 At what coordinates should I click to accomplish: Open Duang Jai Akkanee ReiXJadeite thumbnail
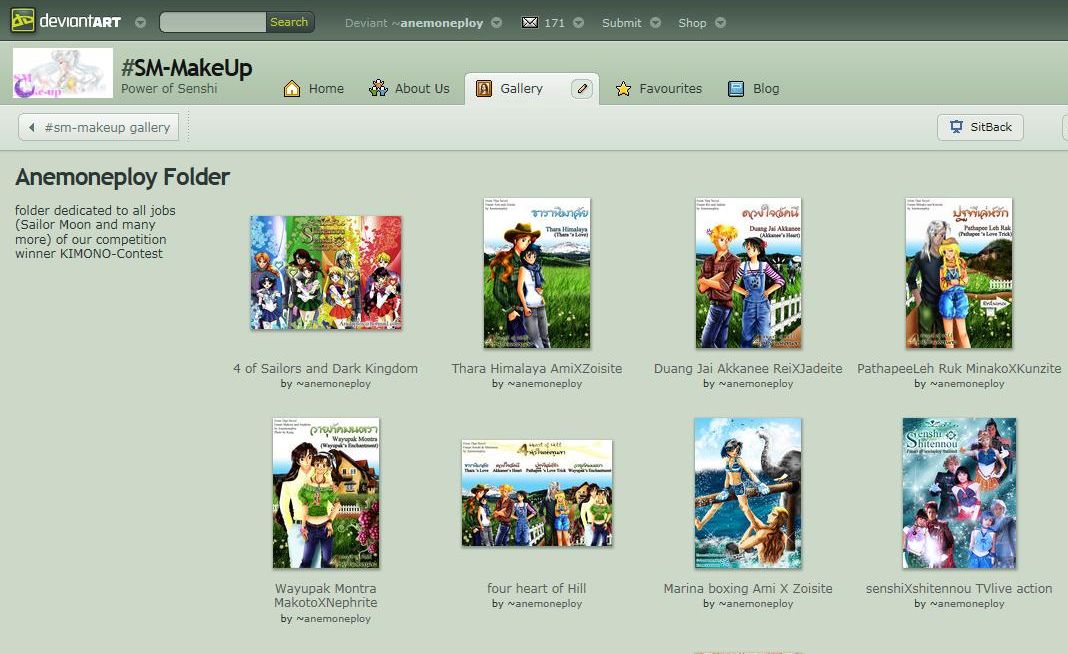[748, 272]
